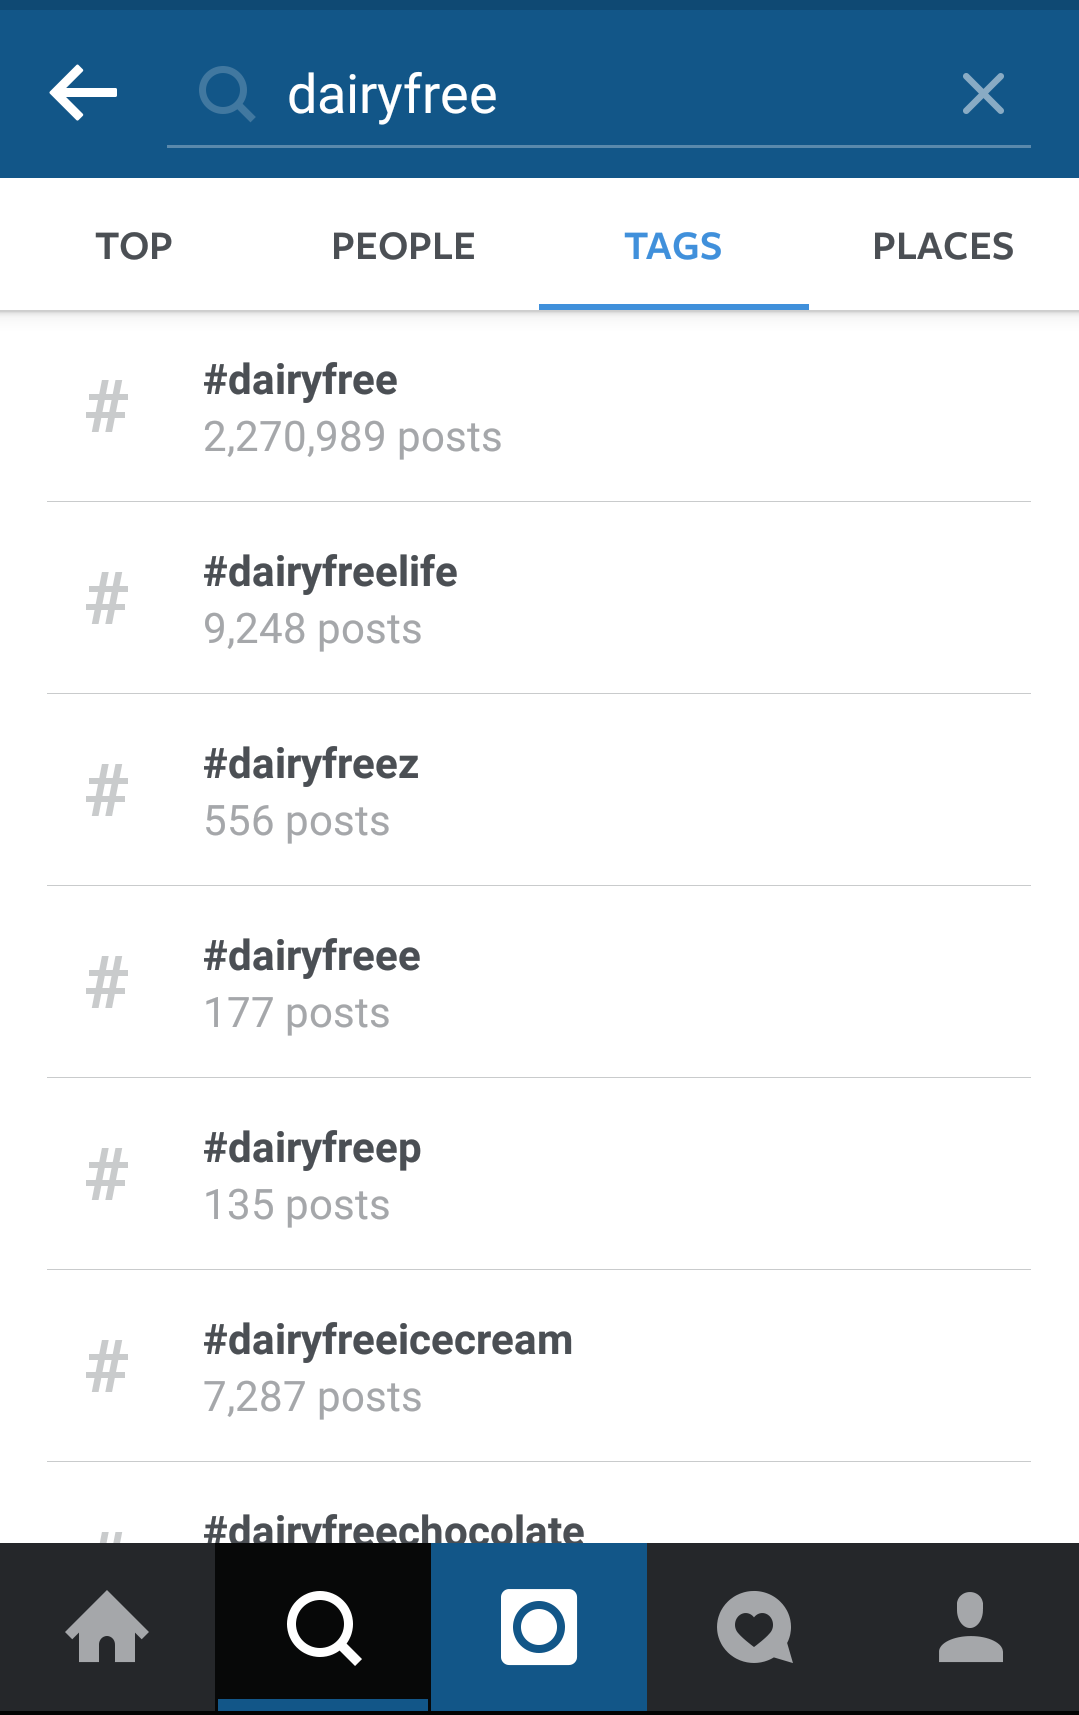Go back using the left arrow icon
1079x1715 pixels.
click(x=83, y=93)
